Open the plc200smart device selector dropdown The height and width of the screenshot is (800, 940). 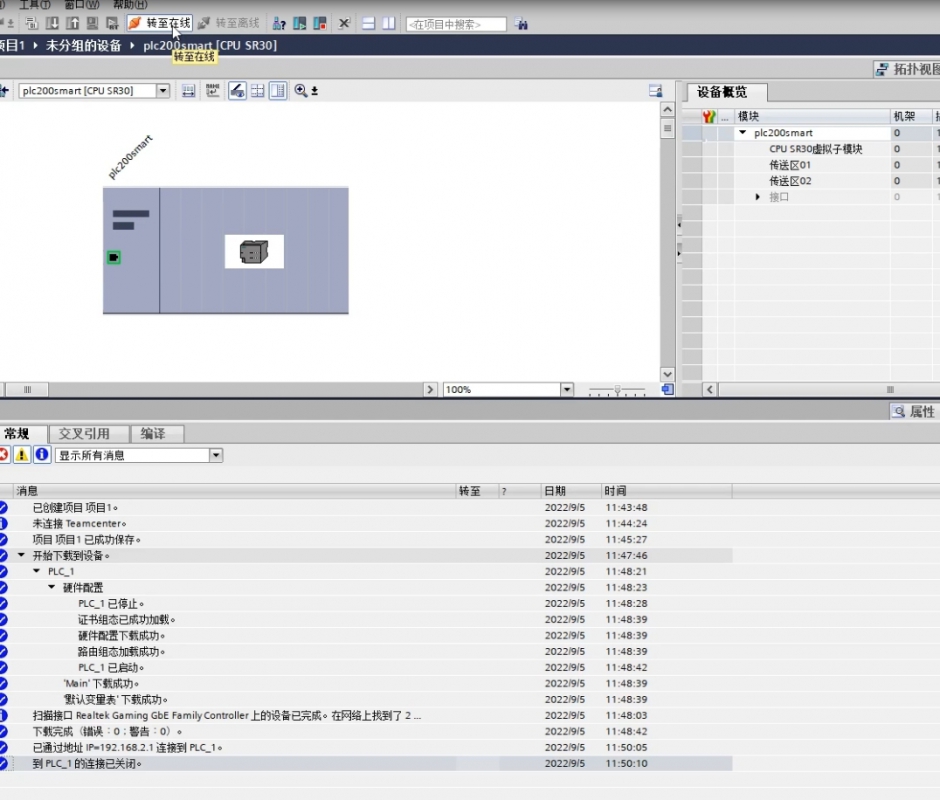point(162,91)
